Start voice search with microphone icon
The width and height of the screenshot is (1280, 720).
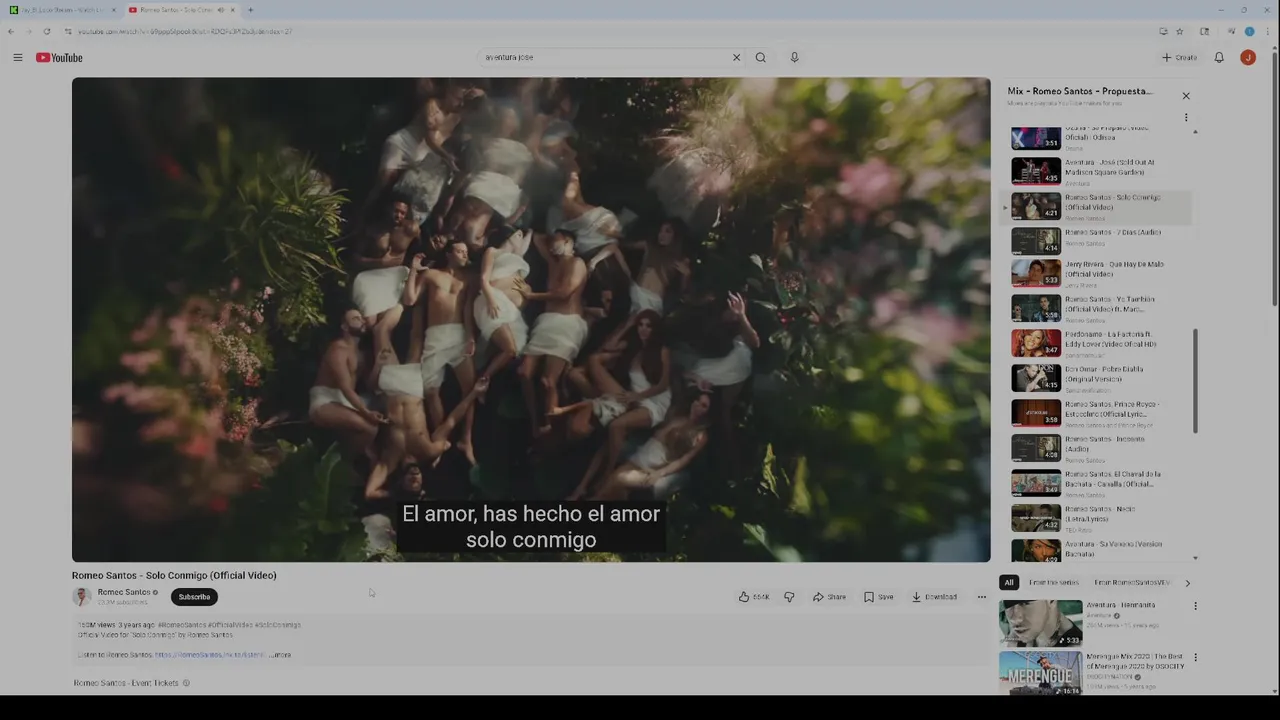794,58
